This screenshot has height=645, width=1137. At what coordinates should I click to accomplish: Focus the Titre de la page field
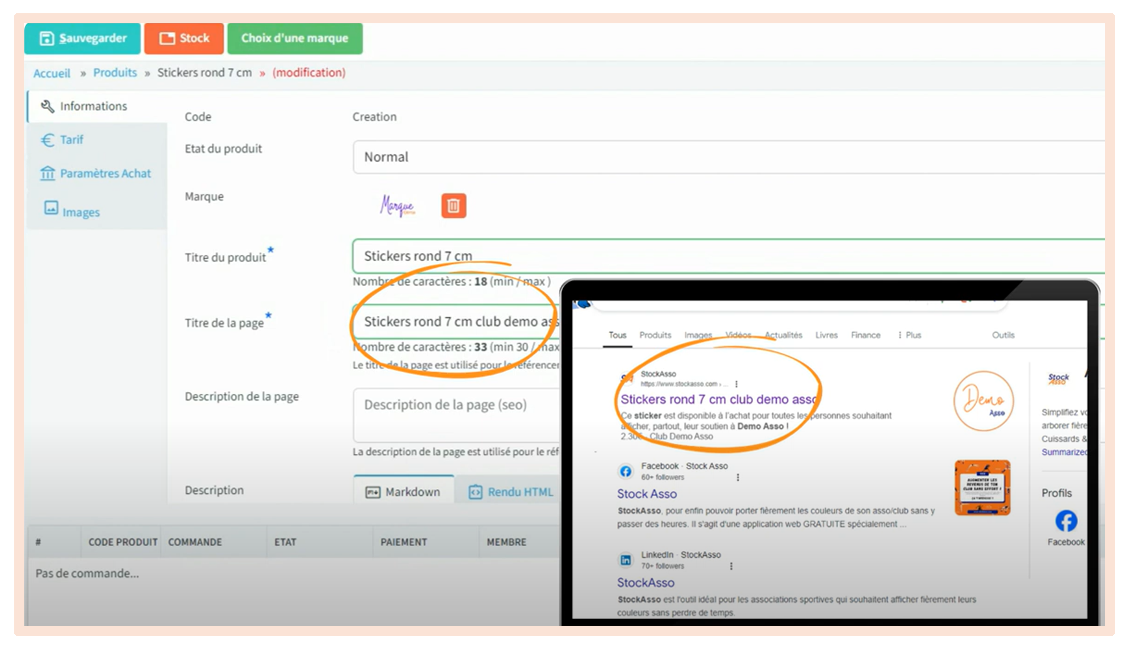pyautogui.click(x=455, y=322)
